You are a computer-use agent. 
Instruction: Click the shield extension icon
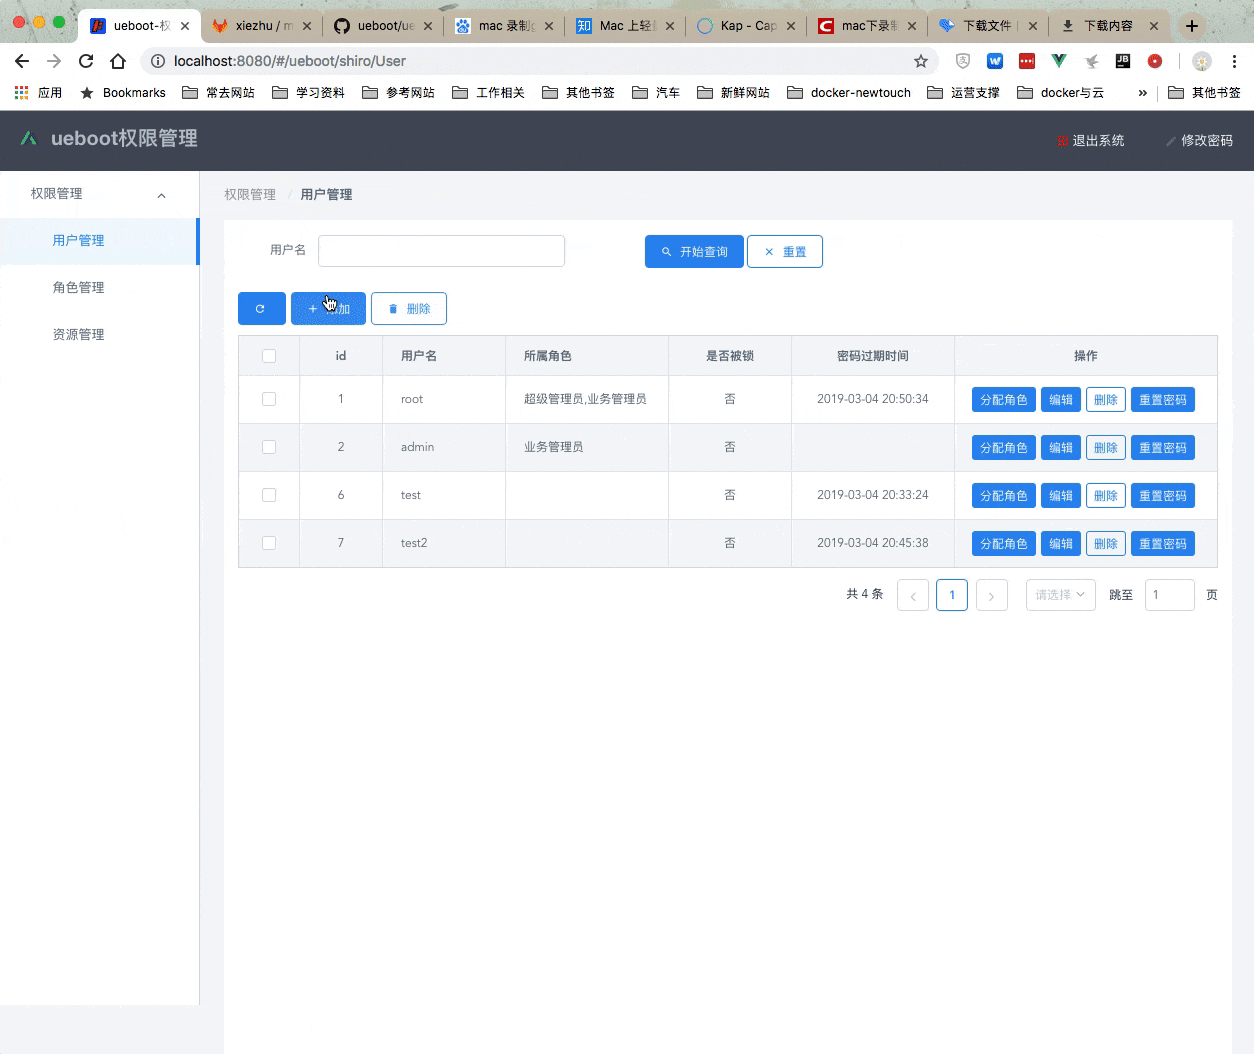(x=963, y=61)
